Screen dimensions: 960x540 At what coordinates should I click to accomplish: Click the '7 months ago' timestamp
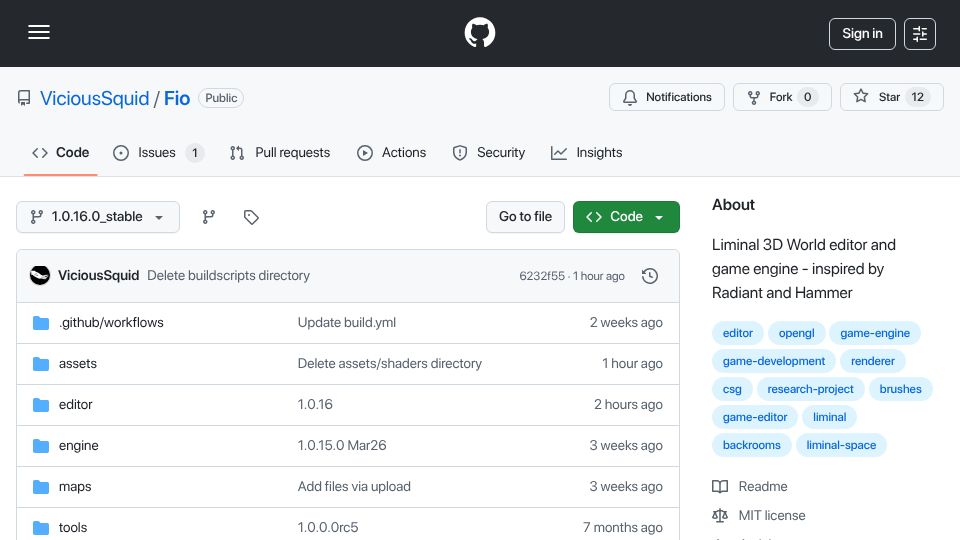(x=623, y=528)
